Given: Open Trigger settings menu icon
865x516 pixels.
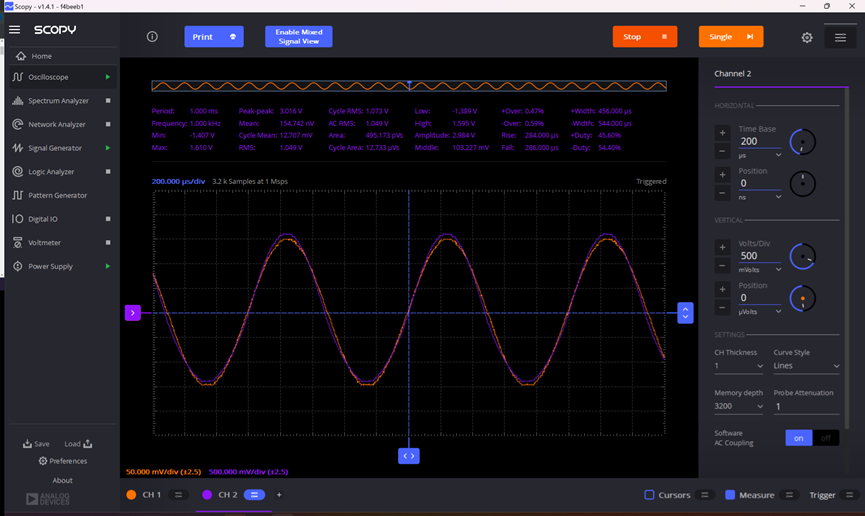Looking at the screenshot, I should [x=850, y=495].
